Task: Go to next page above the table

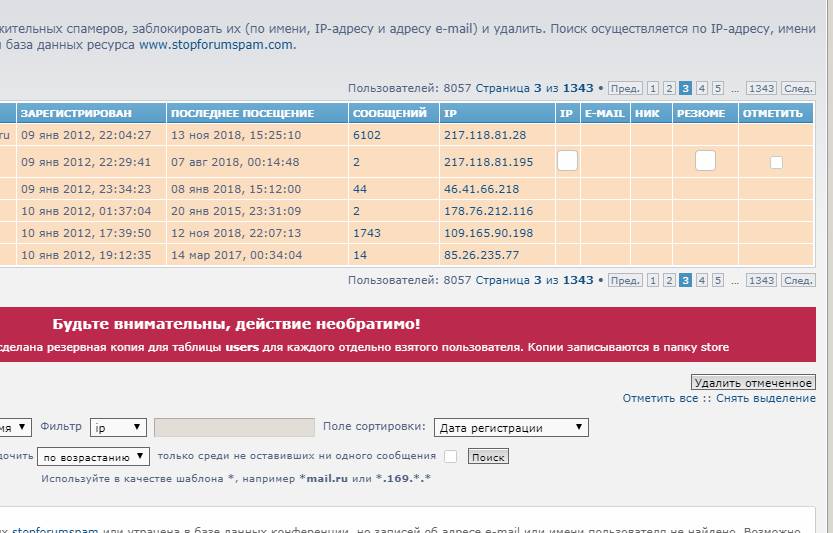Action: 798,88
